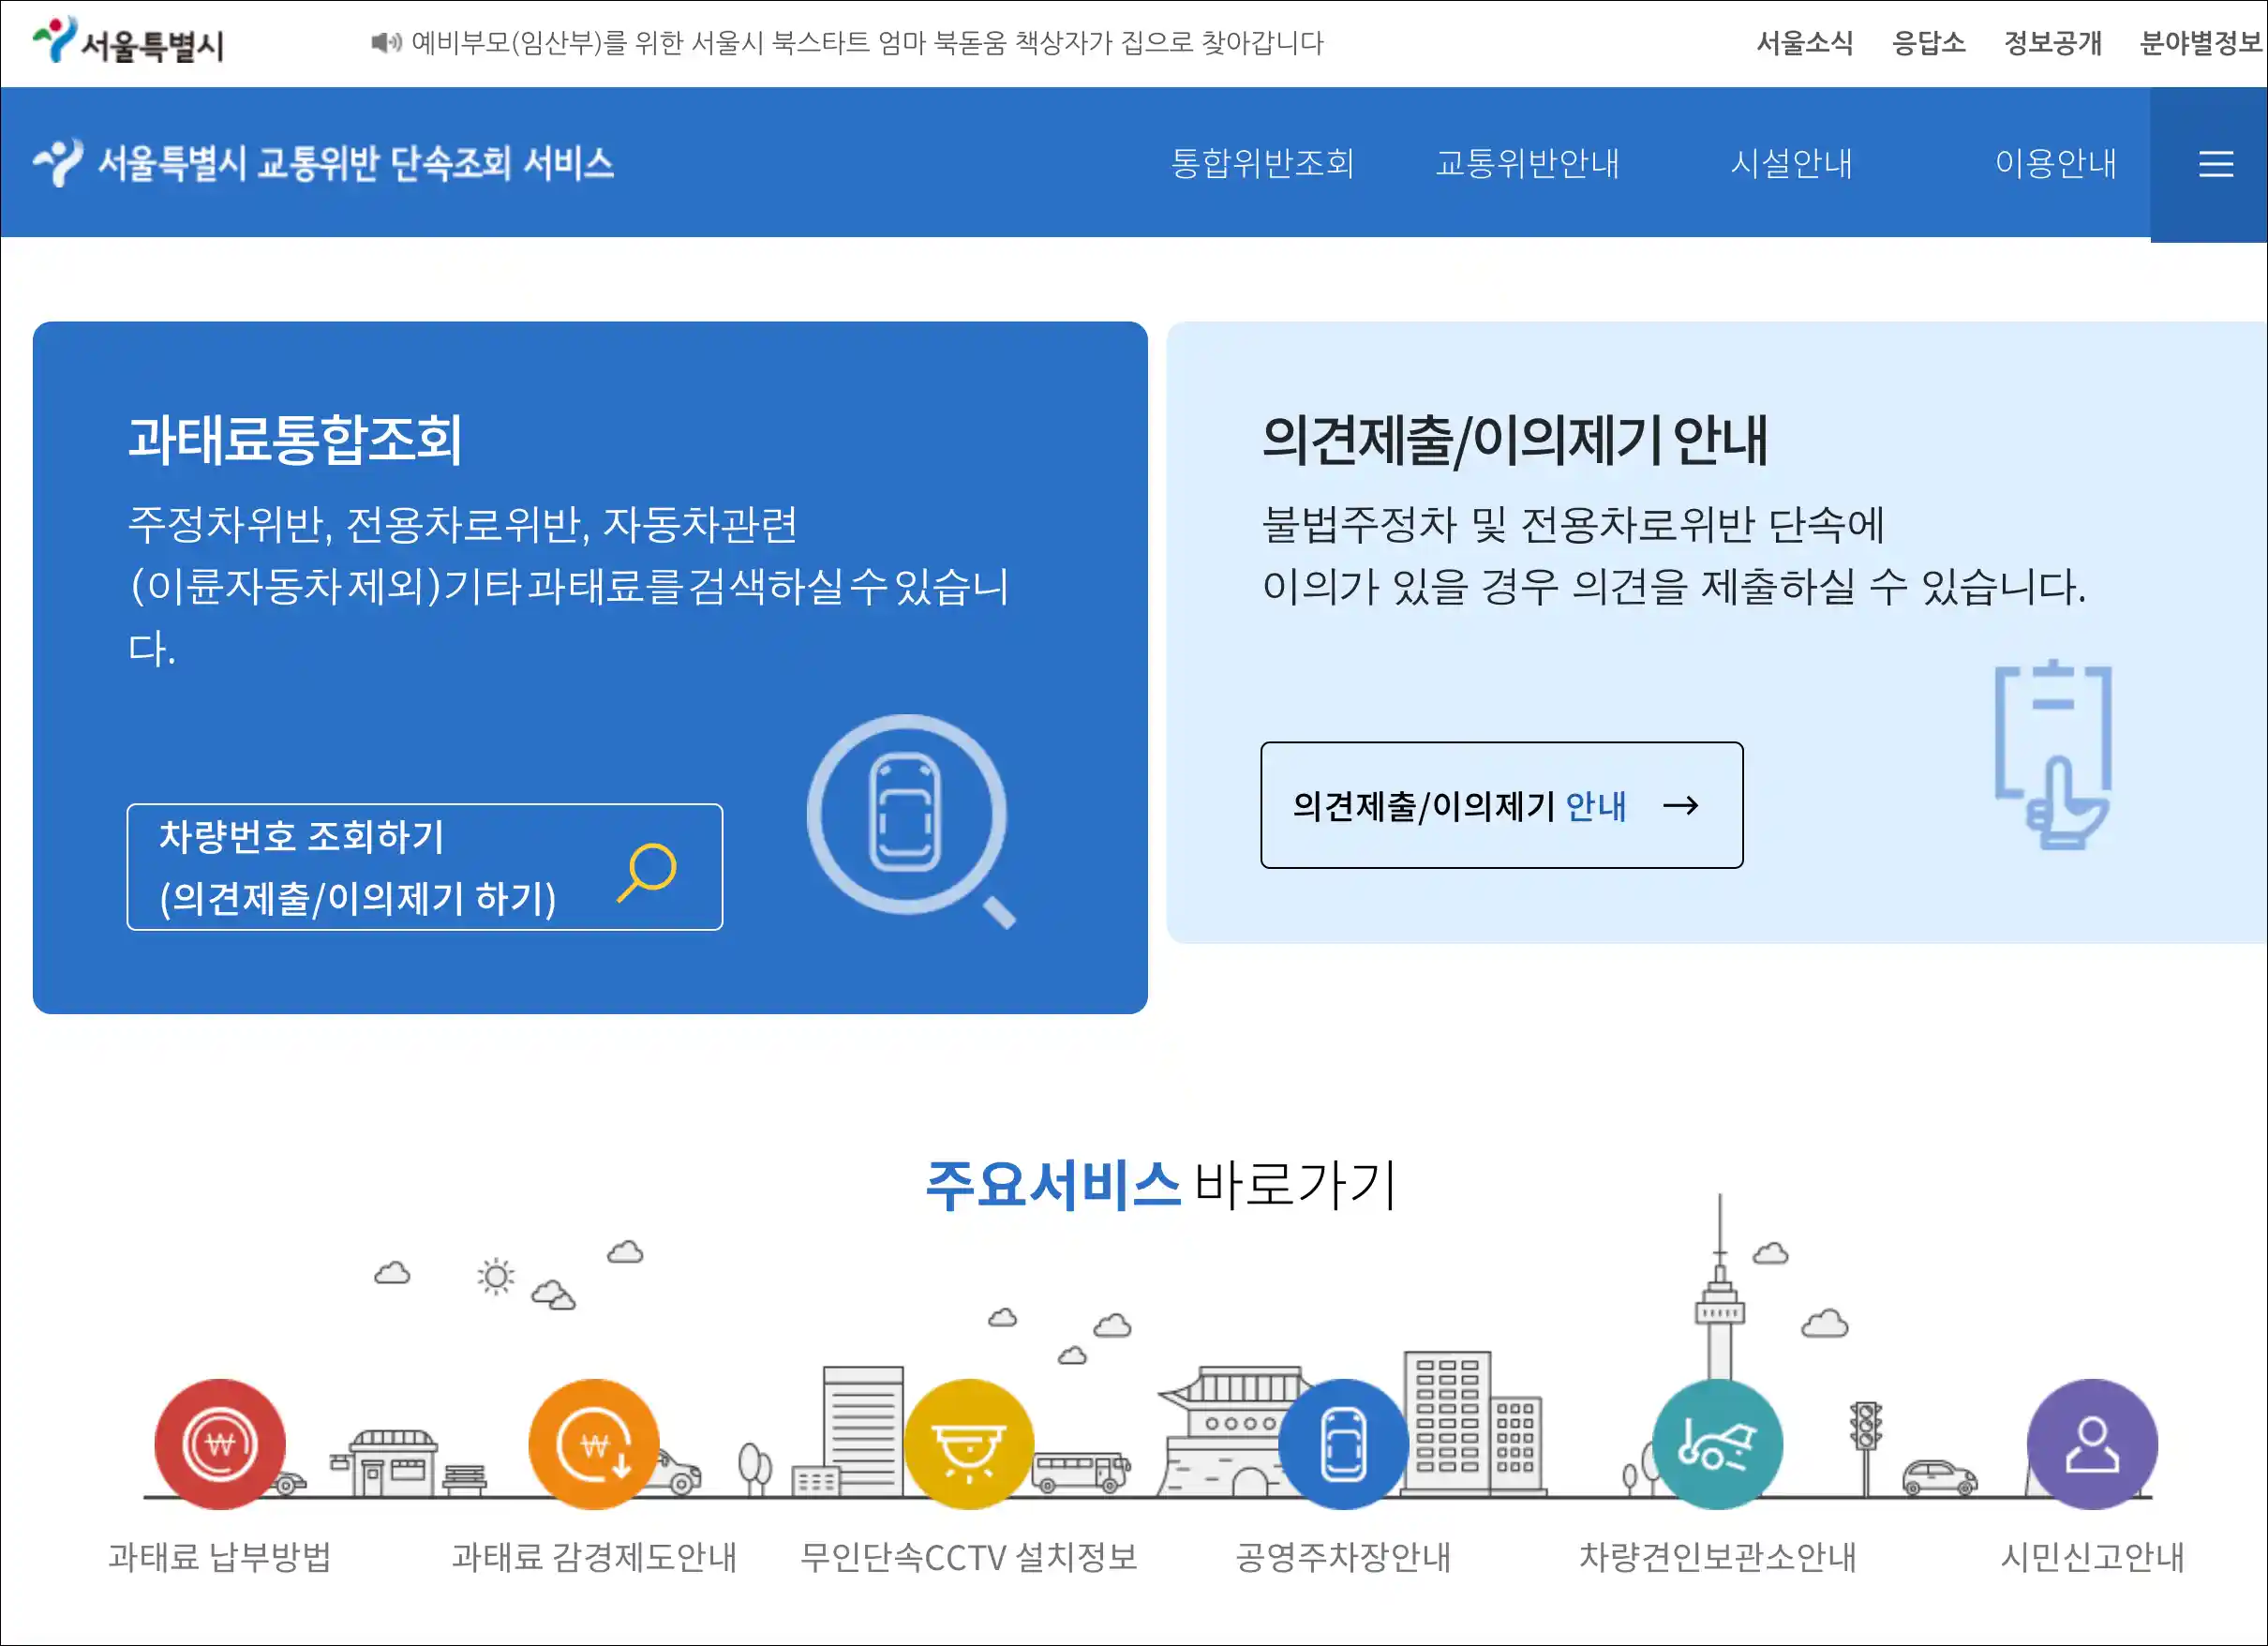
Task: Open the 이용안내 menu
Action: 2055,163
